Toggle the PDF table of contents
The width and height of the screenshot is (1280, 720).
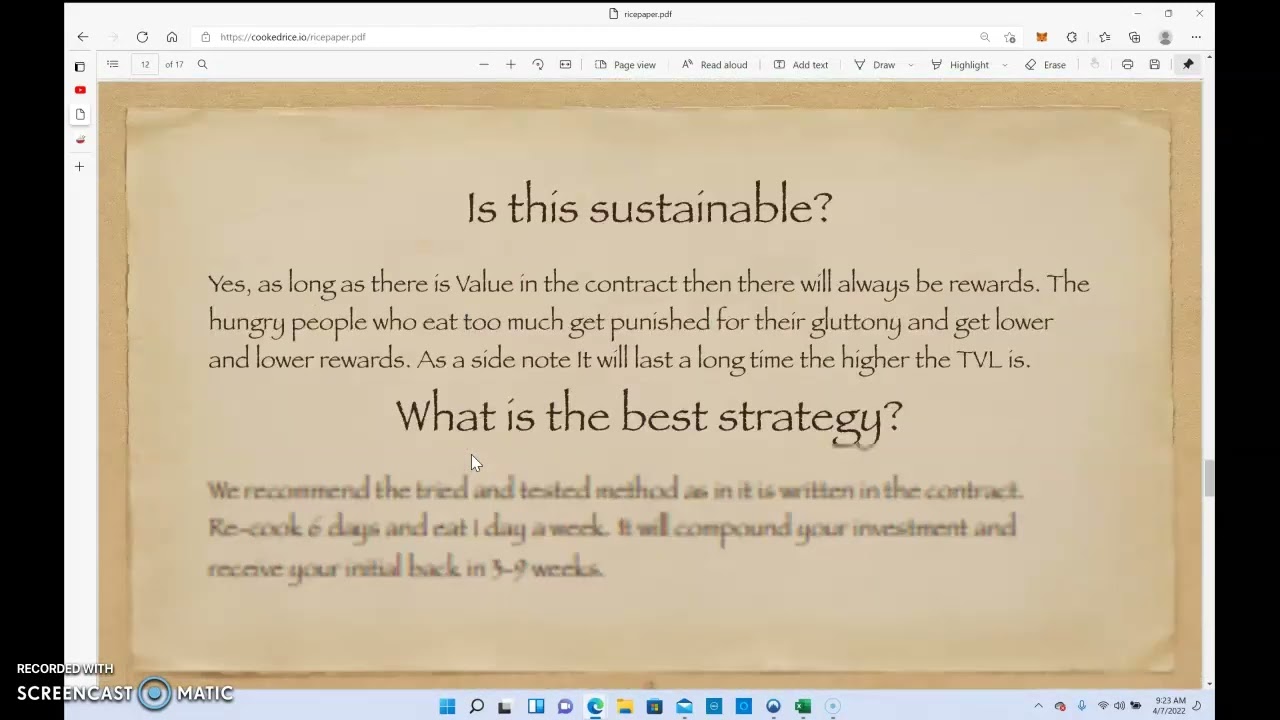tap(113, 64)
